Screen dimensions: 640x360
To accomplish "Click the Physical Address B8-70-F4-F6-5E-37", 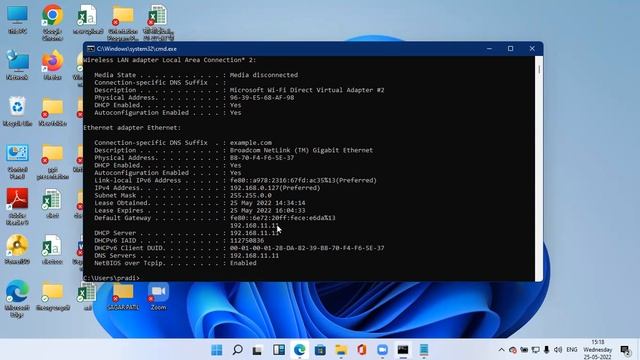I will pos(262,158).
